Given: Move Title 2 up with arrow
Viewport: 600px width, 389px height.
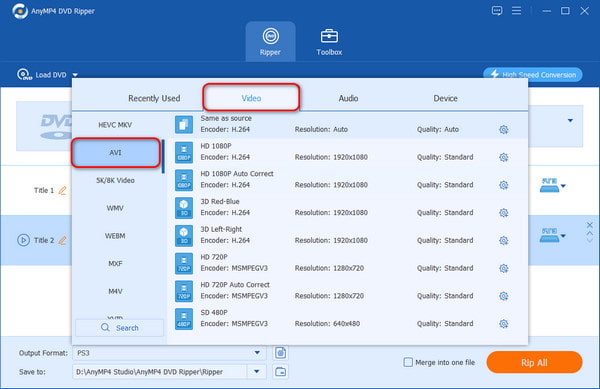Looking at the screenshot, I should (590, 233).
